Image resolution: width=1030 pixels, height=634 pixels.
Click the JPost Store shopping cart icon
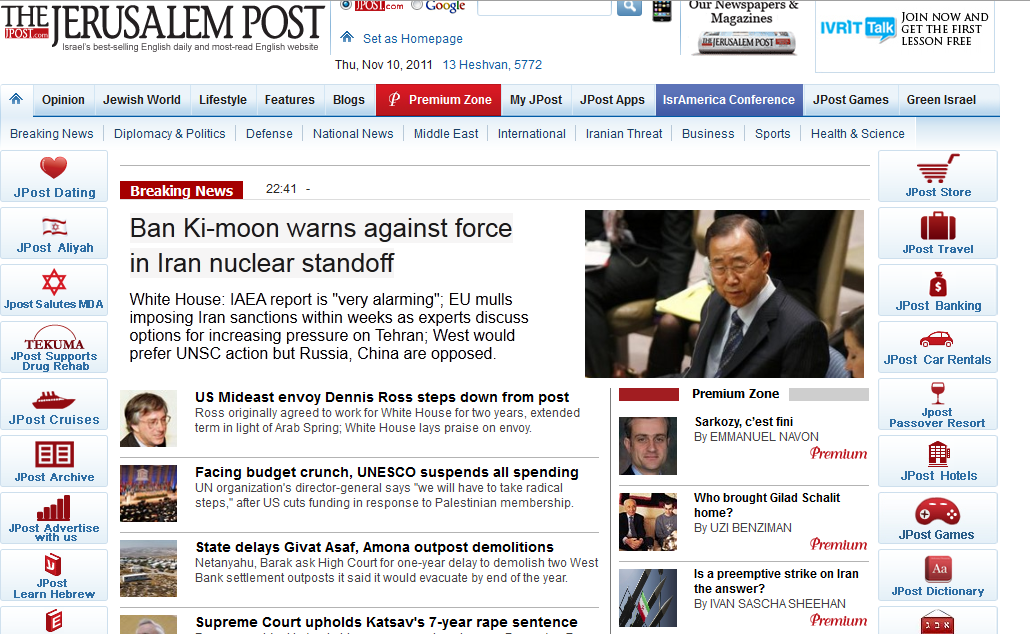[938, 169]
